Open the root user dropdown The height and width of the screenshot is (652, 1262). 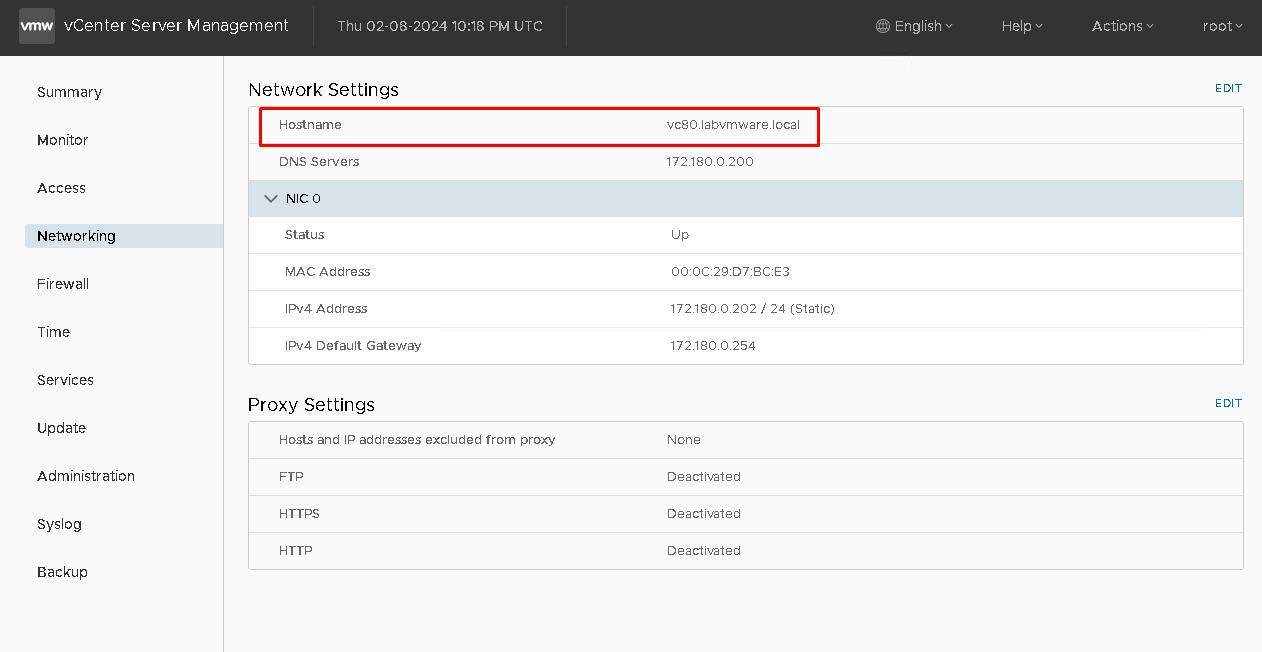[1222, 26]
